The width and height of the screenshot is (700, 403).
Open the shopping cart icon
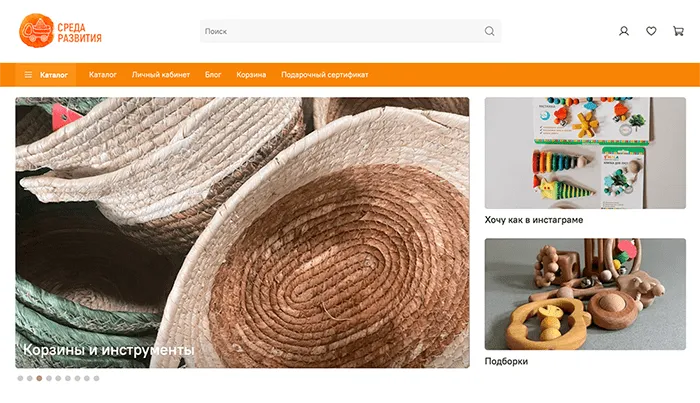click(678, 31)
